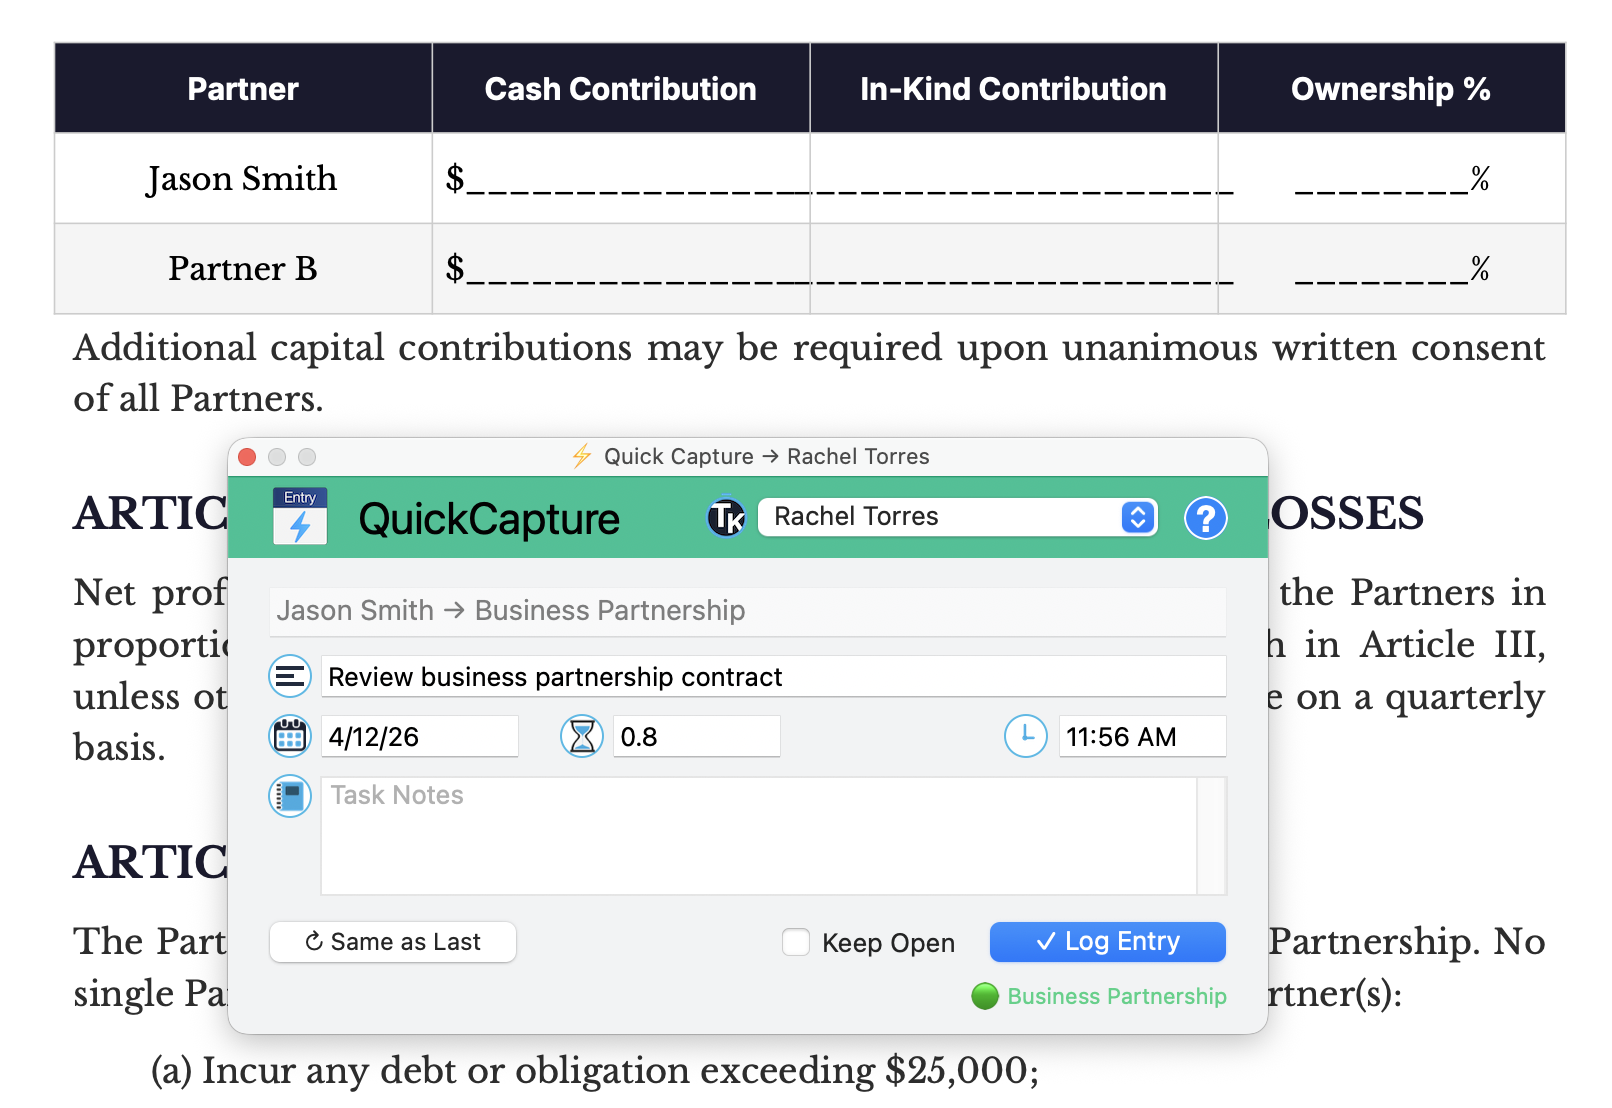Open the Rachel Torres person dropdown
Screen dimensions: 1612x1108
pos(940,517)
